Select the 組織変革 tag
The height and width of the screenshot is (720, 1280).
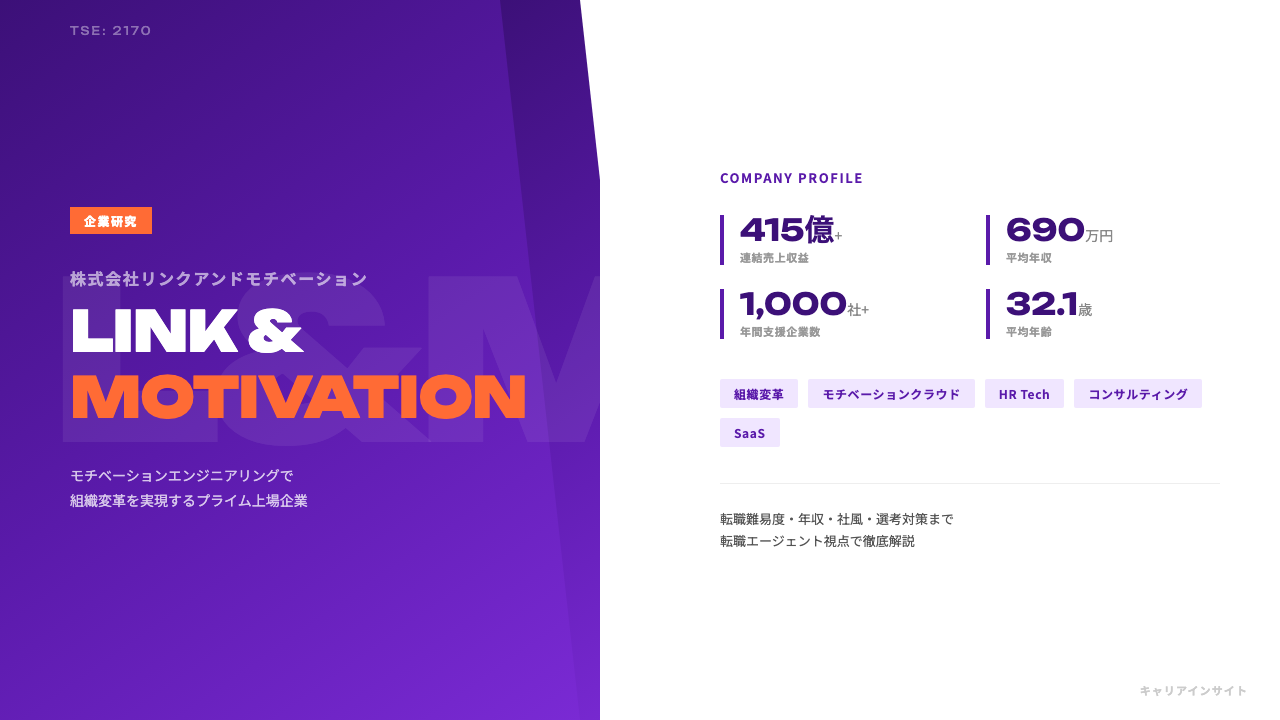coord(759,394)
